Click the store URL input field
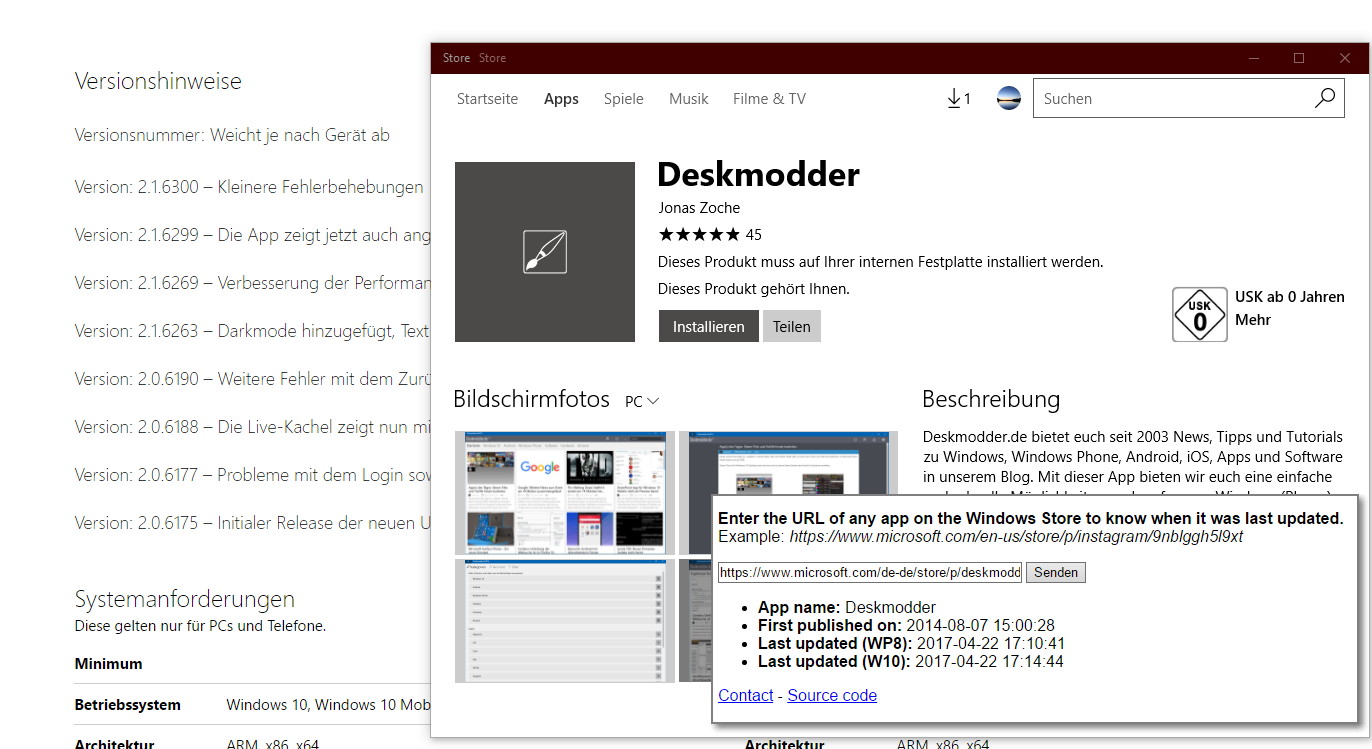1372x749 pixels. click(x=870, y=572)
